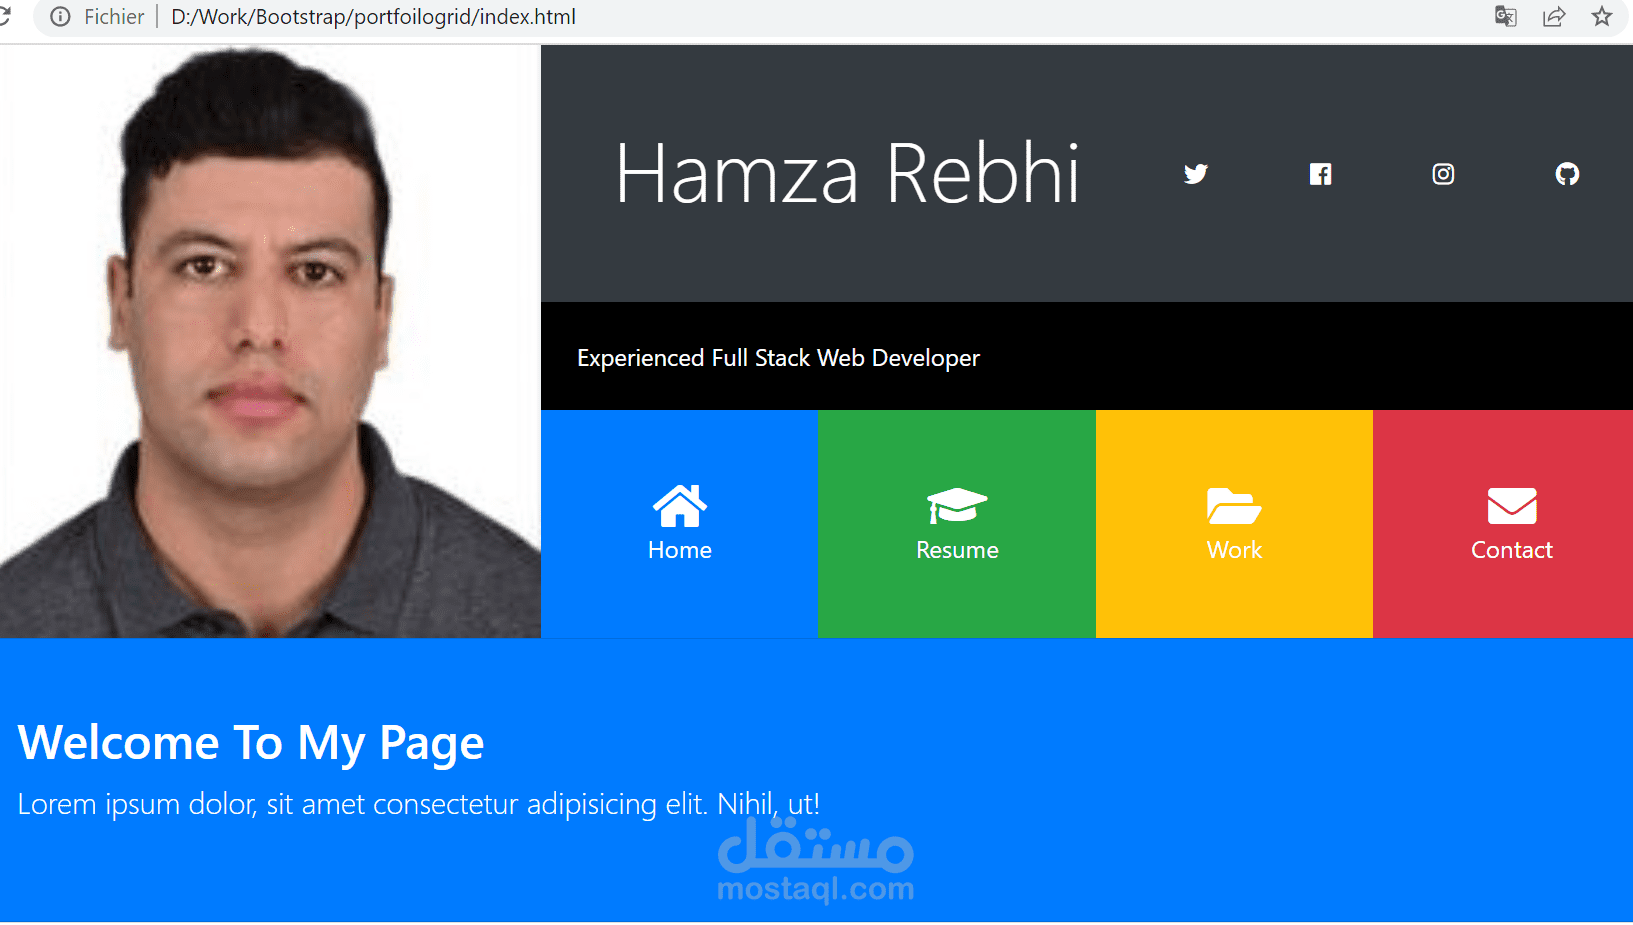Click the Experienced Full Stack Web Developer text
The height and width of the screenshot is (925, 1633).
[x=778, y=358]
